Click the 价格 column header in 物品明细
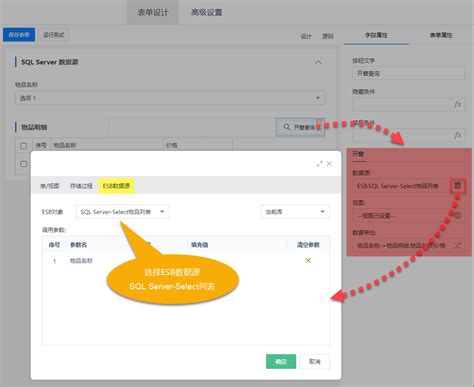This screenshot has height=387, width=474. (172, 145)
